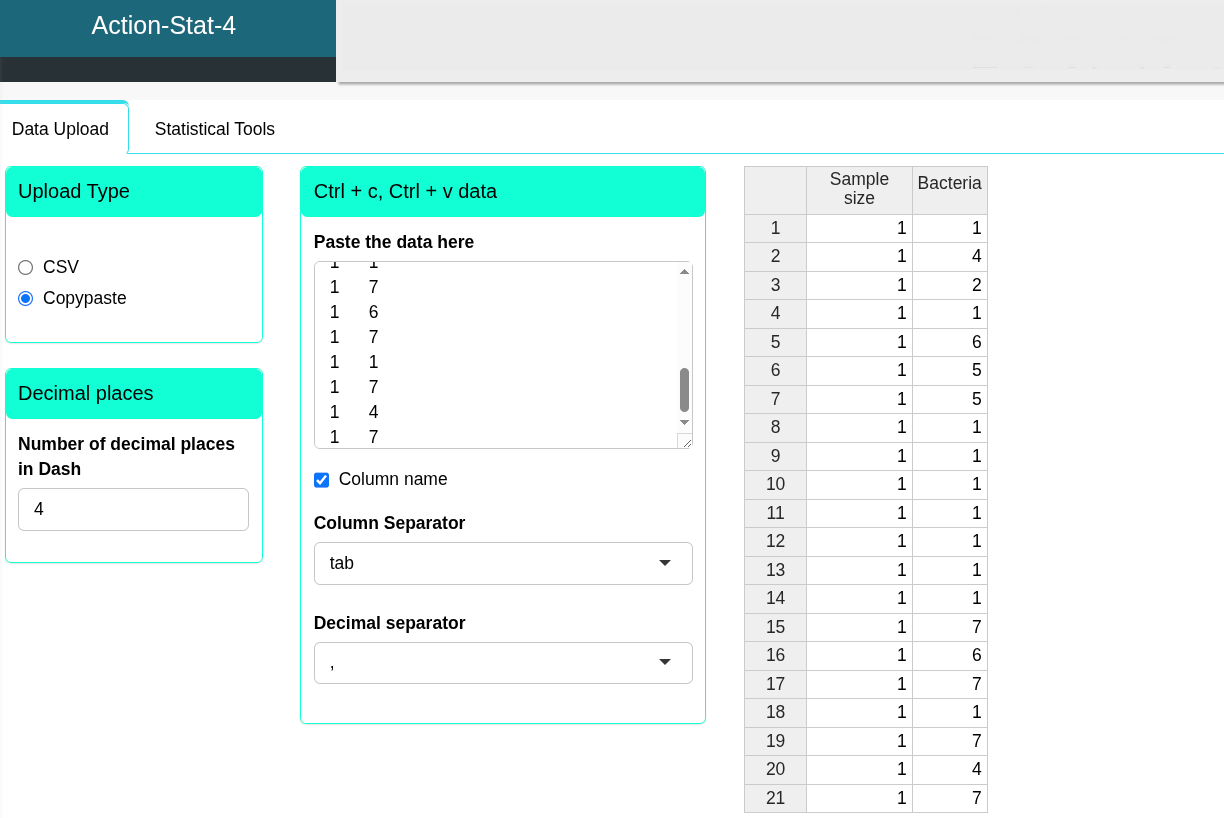
Task: Click Sample size cell in row 13
Action: pos(859,570)
